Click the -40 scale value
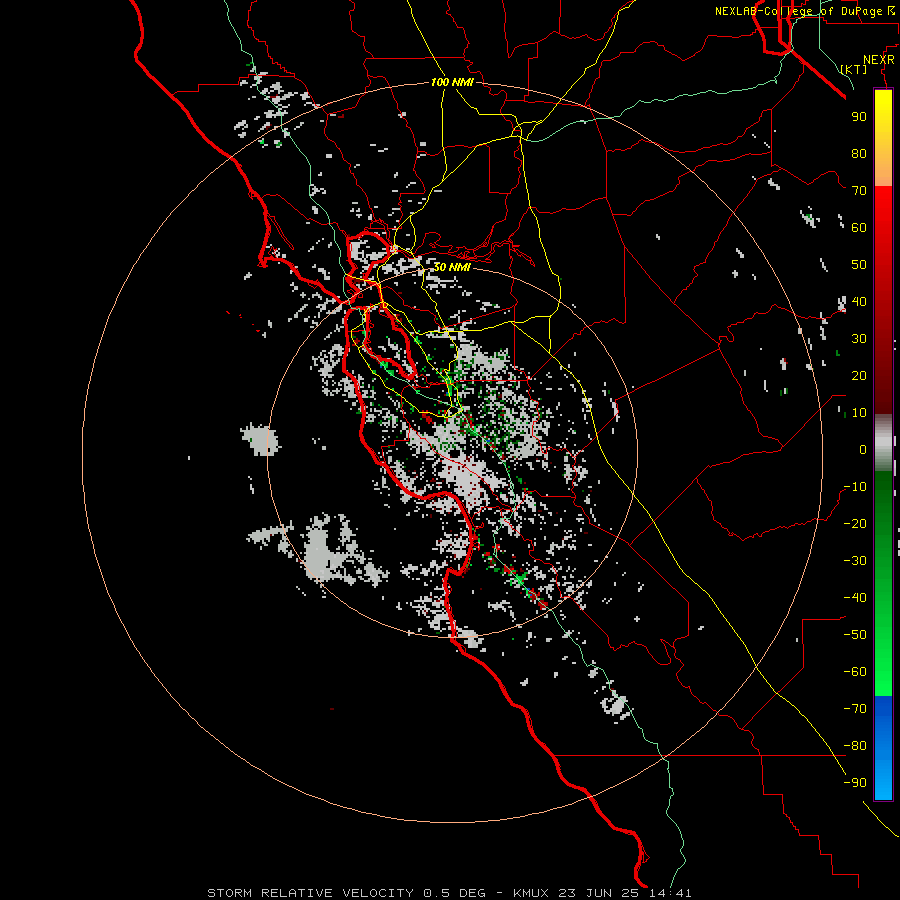The width and height of the screenshot is (900, 900). pyautogui.click(x=855, y=598)
